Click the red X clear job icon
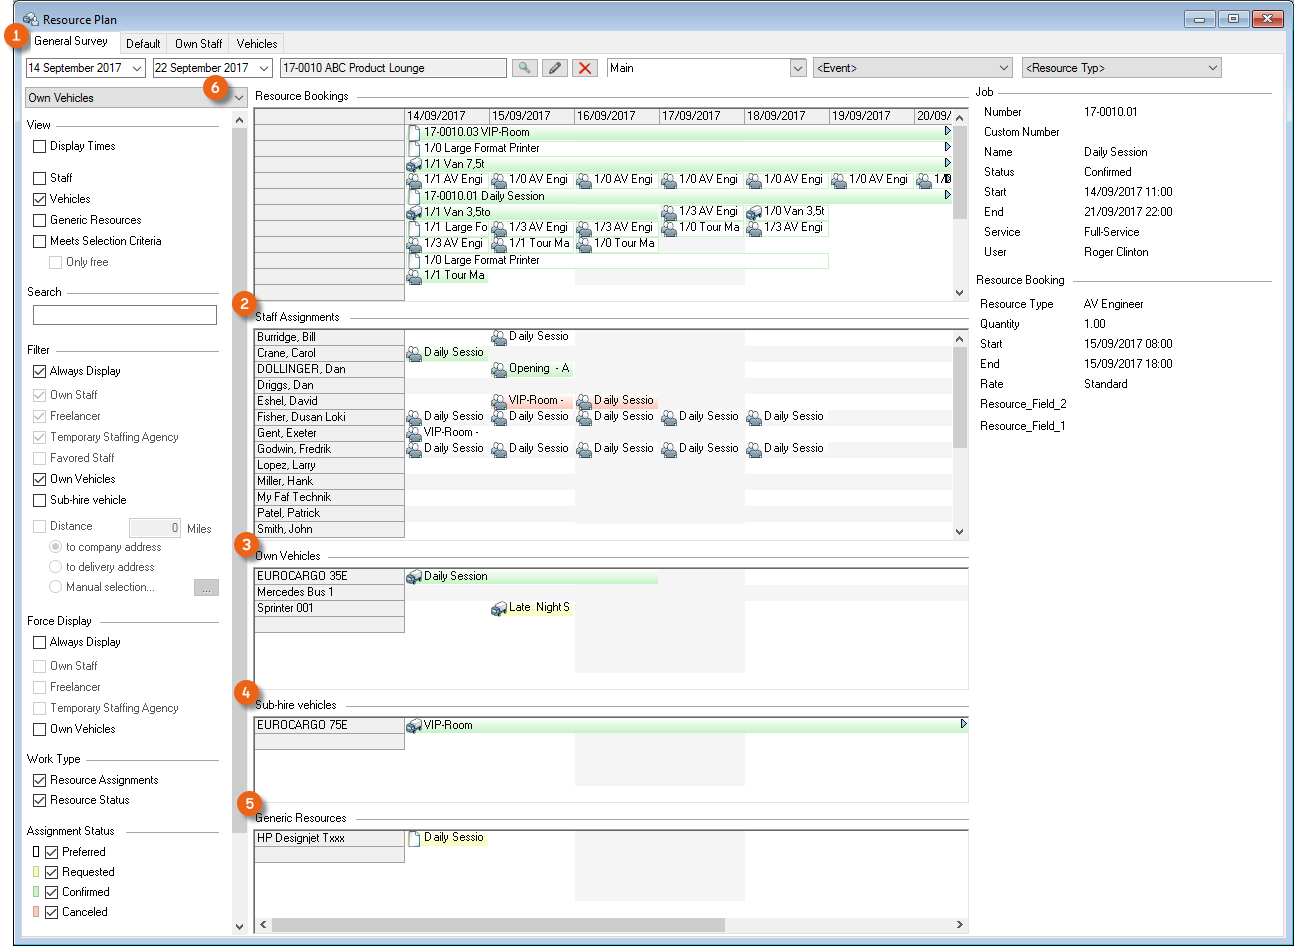1294x946 pixels. pyautogui.click(x=585, y=68)
